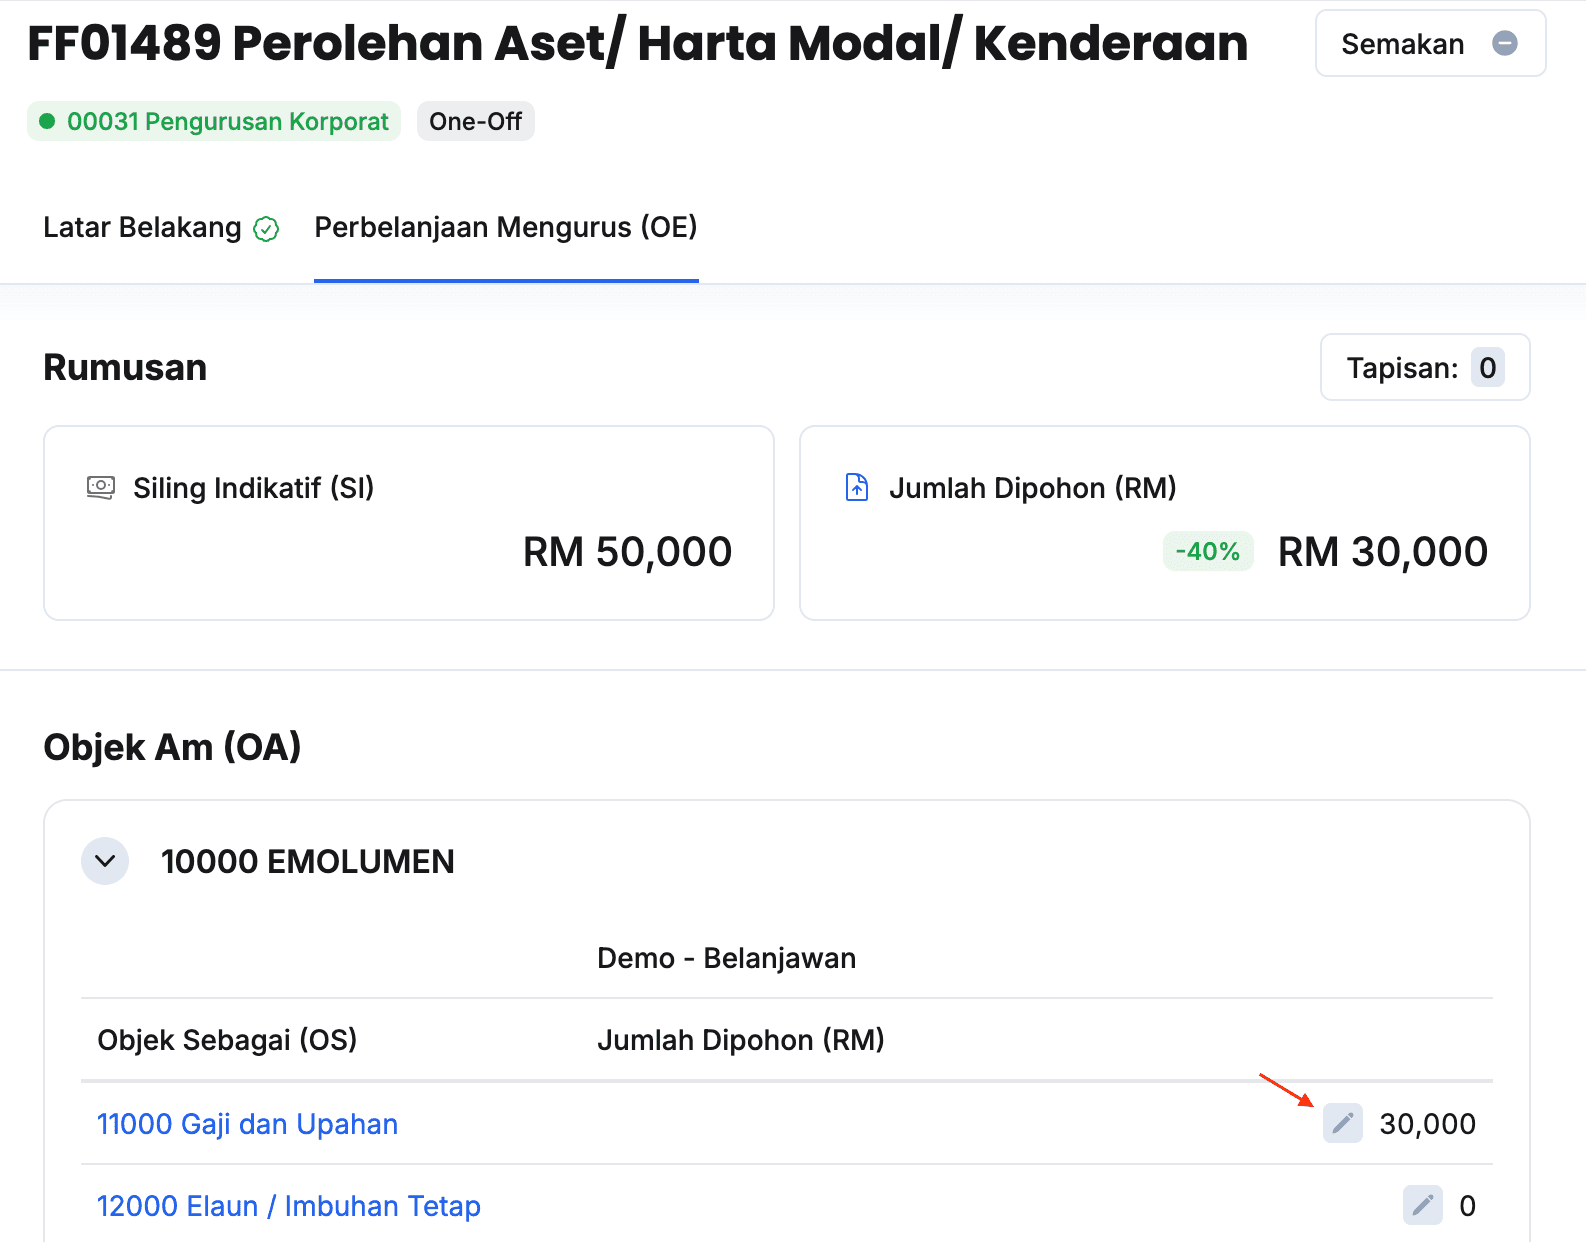Open the 11000 Gaji dan Upahan link
This screenshot has width=1586, height=1242.
point(247,1124)
